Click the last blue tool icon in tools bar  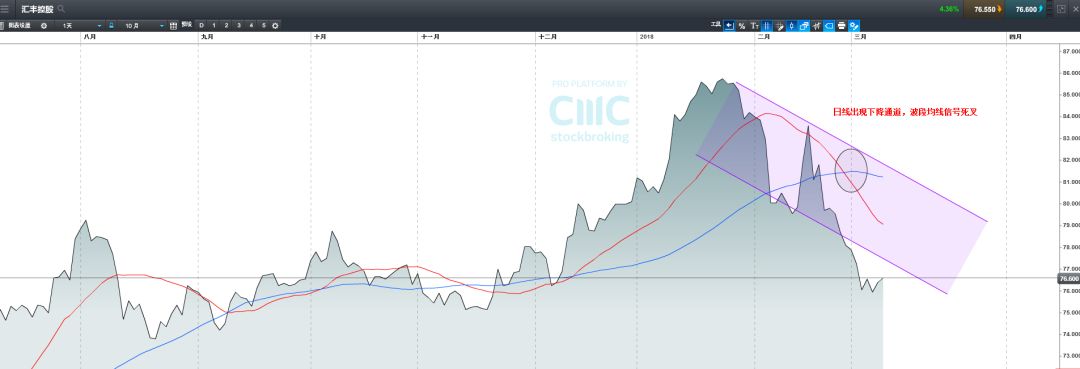click(854, 25)
